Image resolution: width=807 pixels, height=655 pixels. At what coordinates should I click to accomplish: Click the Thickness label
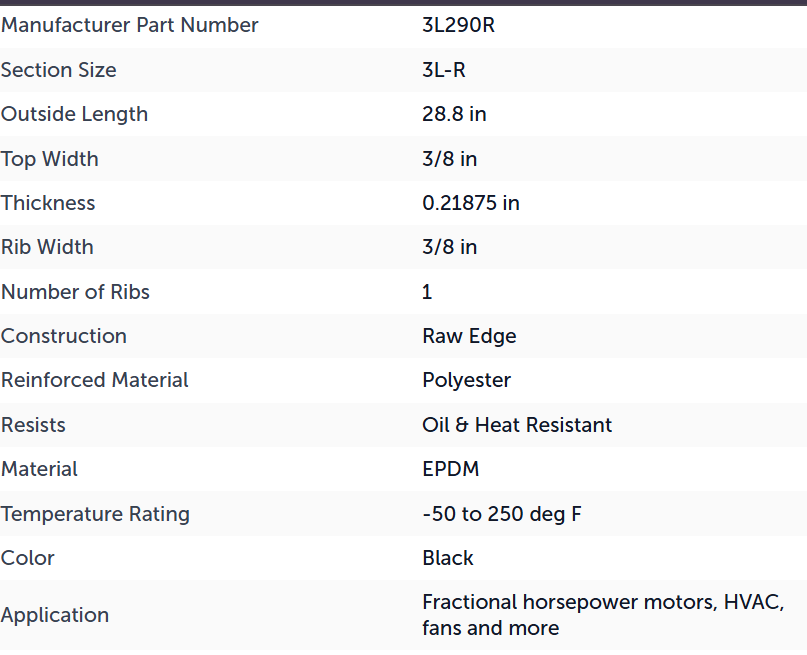pyautogui.click(x=48, y=203)
